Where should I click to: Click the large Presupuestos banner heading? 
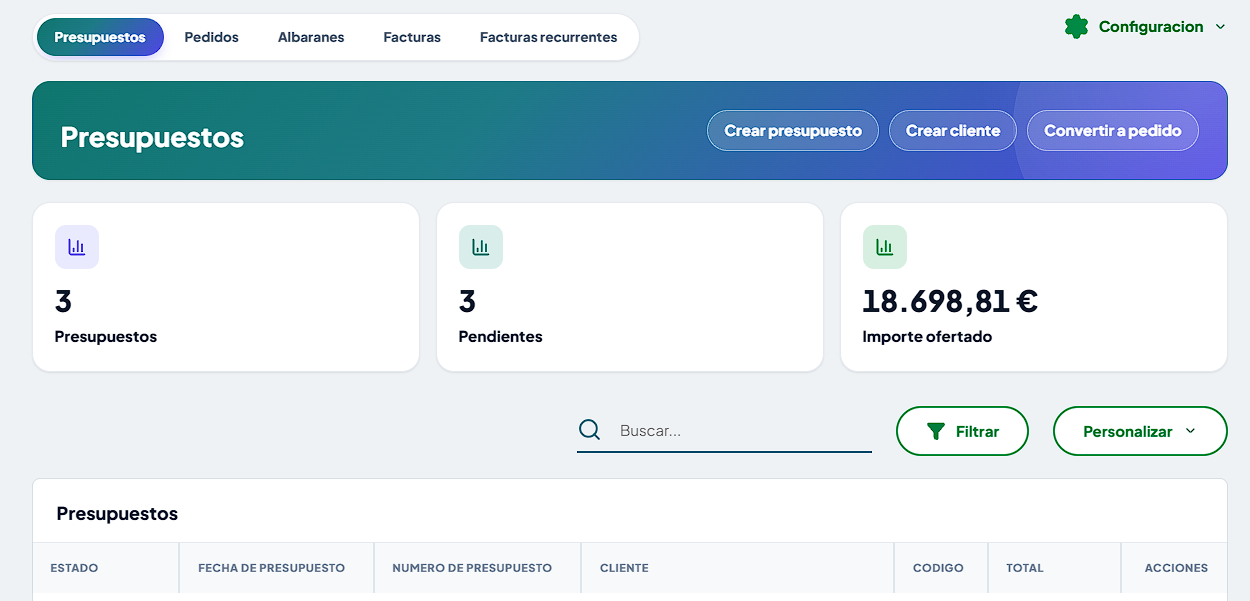(x=152, y=137)
